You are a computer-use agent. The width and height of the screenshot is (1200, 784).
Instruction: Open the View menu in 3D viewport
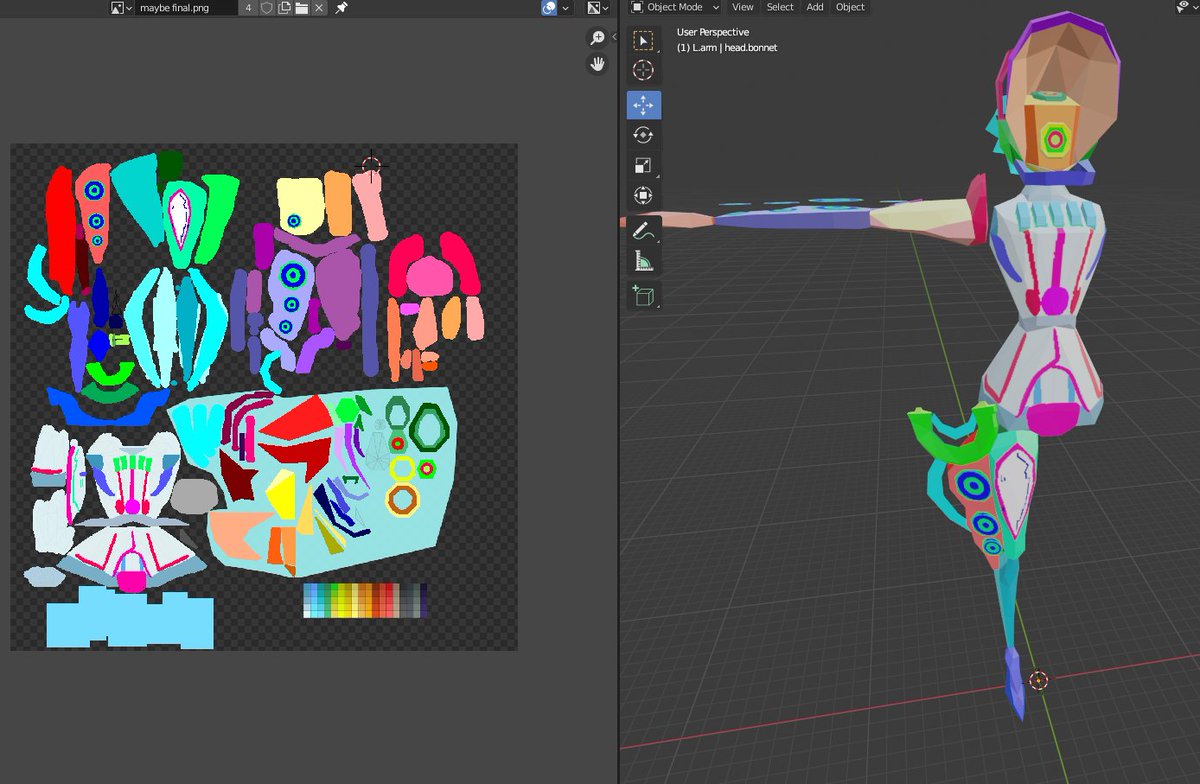tap(743, 7)
